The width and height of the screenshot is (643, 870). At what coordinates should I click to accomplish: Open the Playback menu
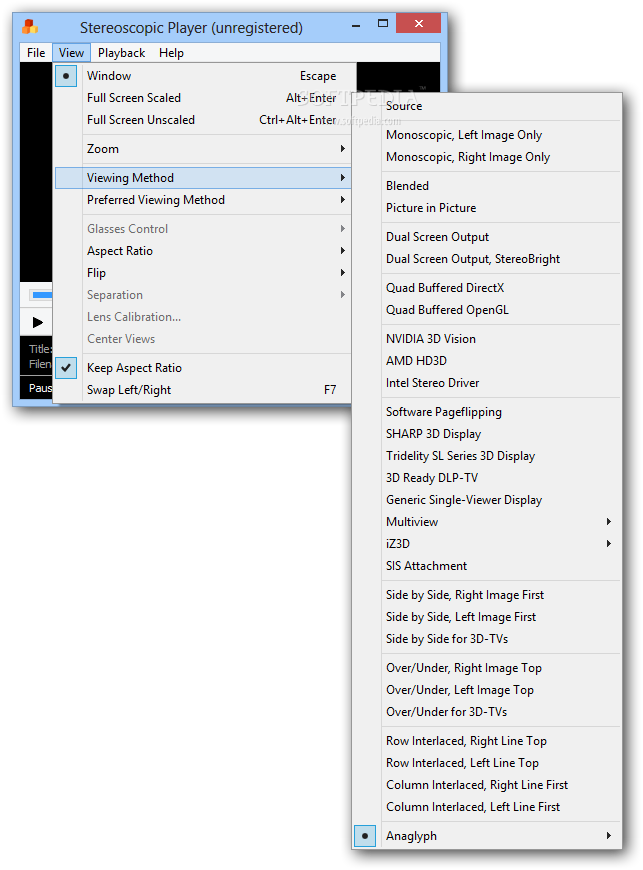[x=121, y=53]
